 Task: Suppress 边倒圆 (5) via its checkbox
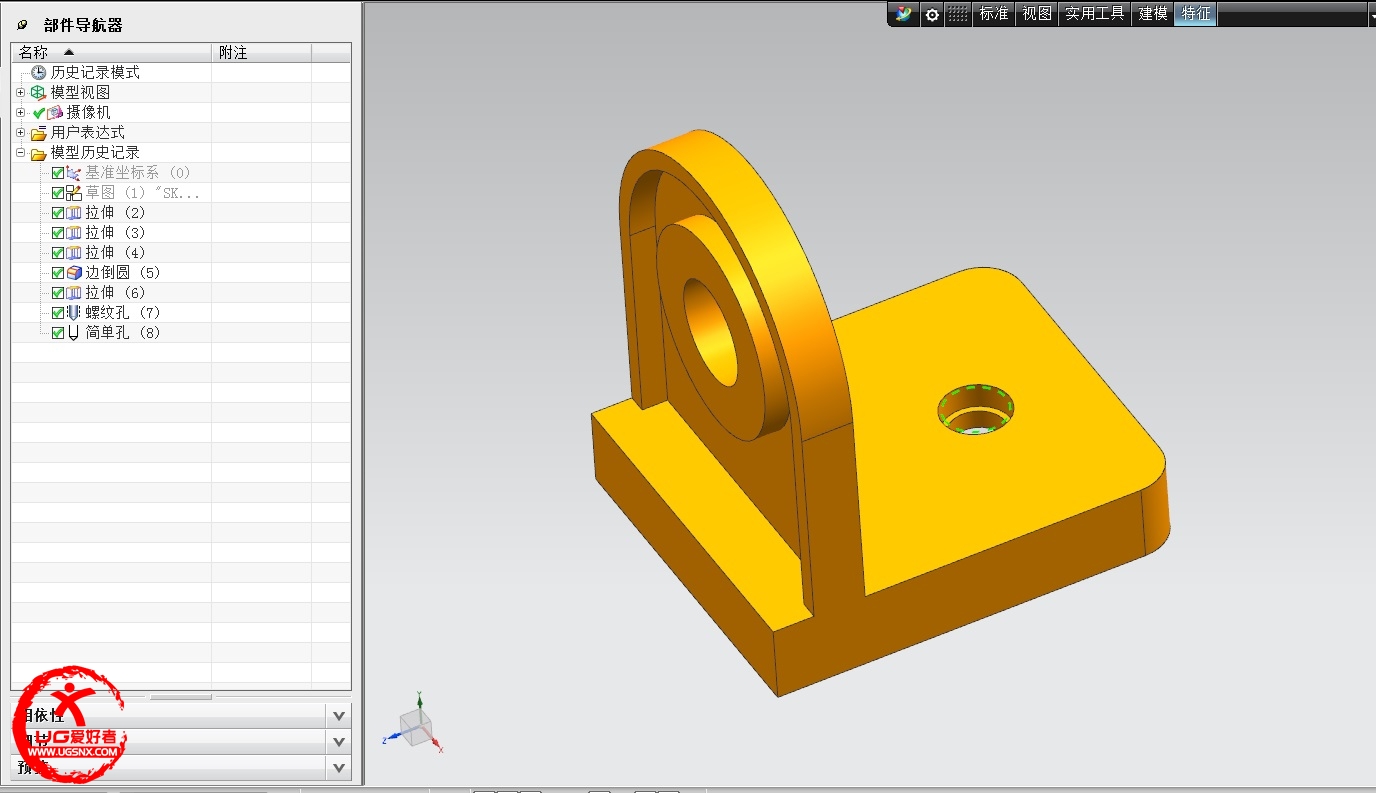coord(58,273)
